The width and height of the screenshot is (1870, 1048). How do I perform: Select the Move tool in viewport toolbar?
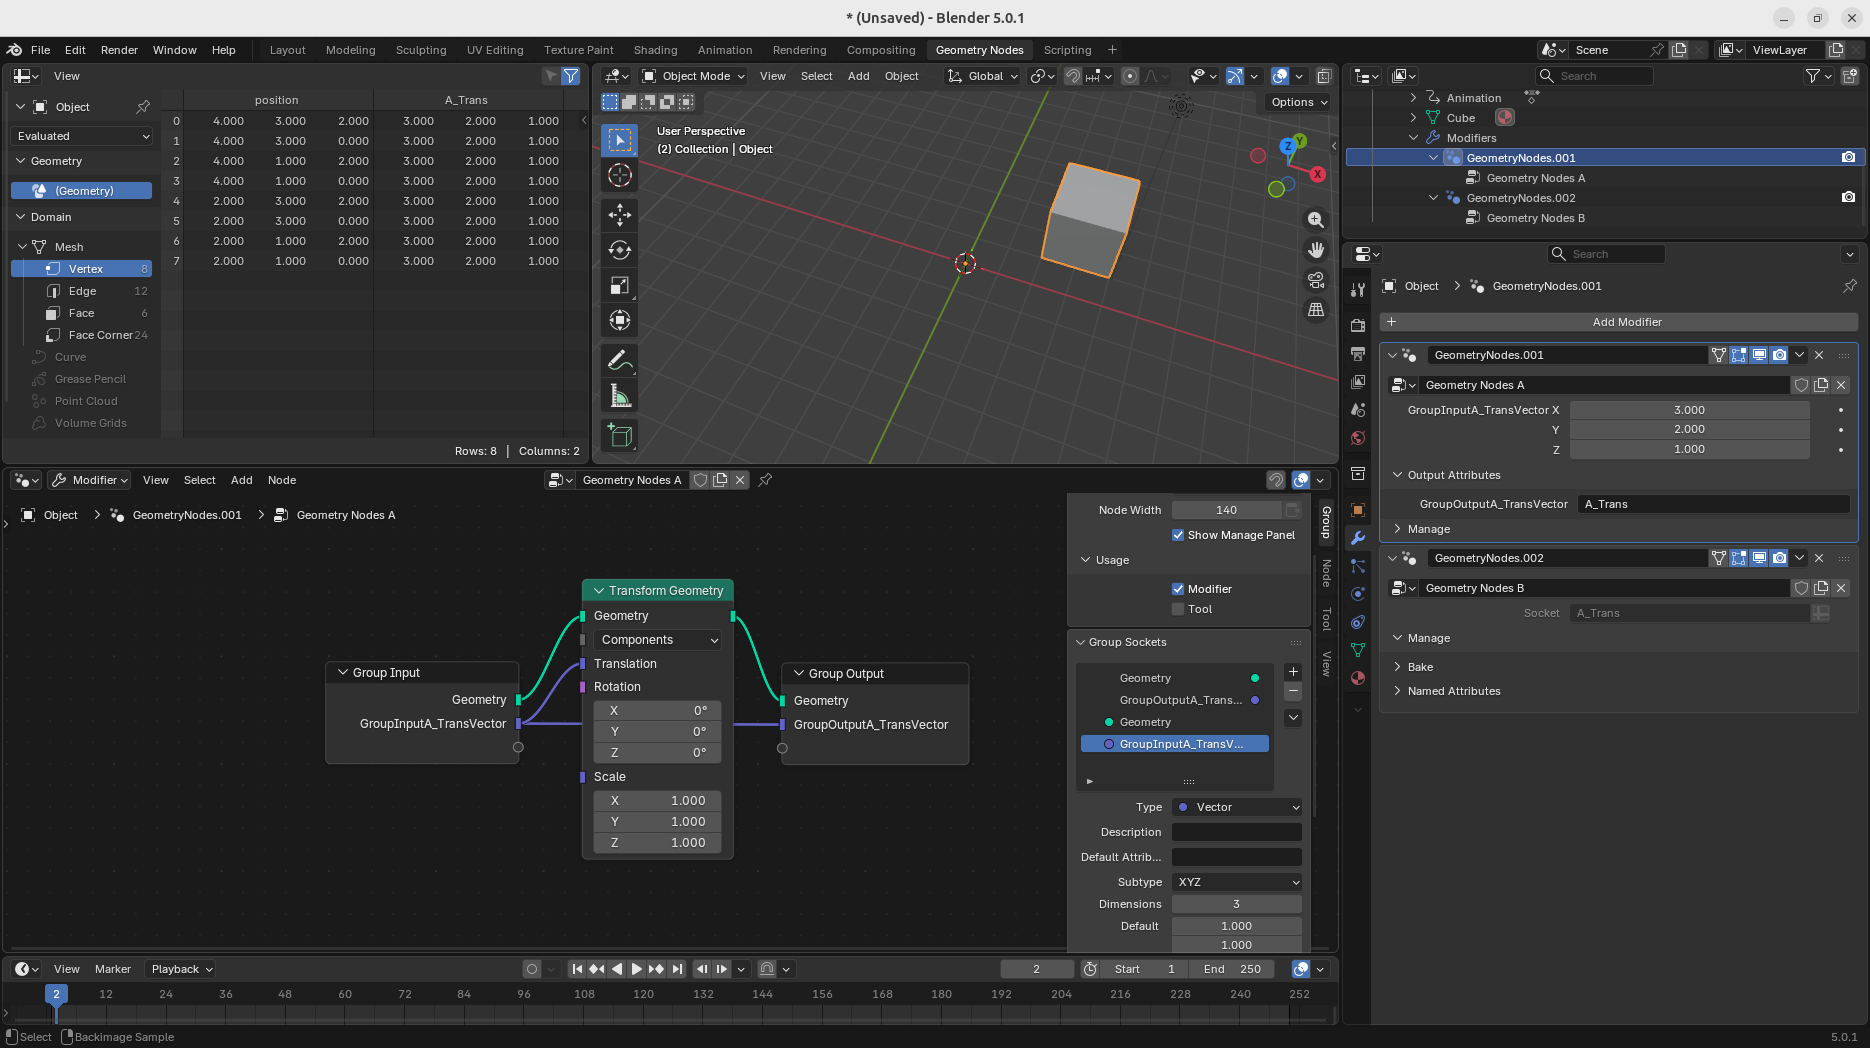coord(620,214)
